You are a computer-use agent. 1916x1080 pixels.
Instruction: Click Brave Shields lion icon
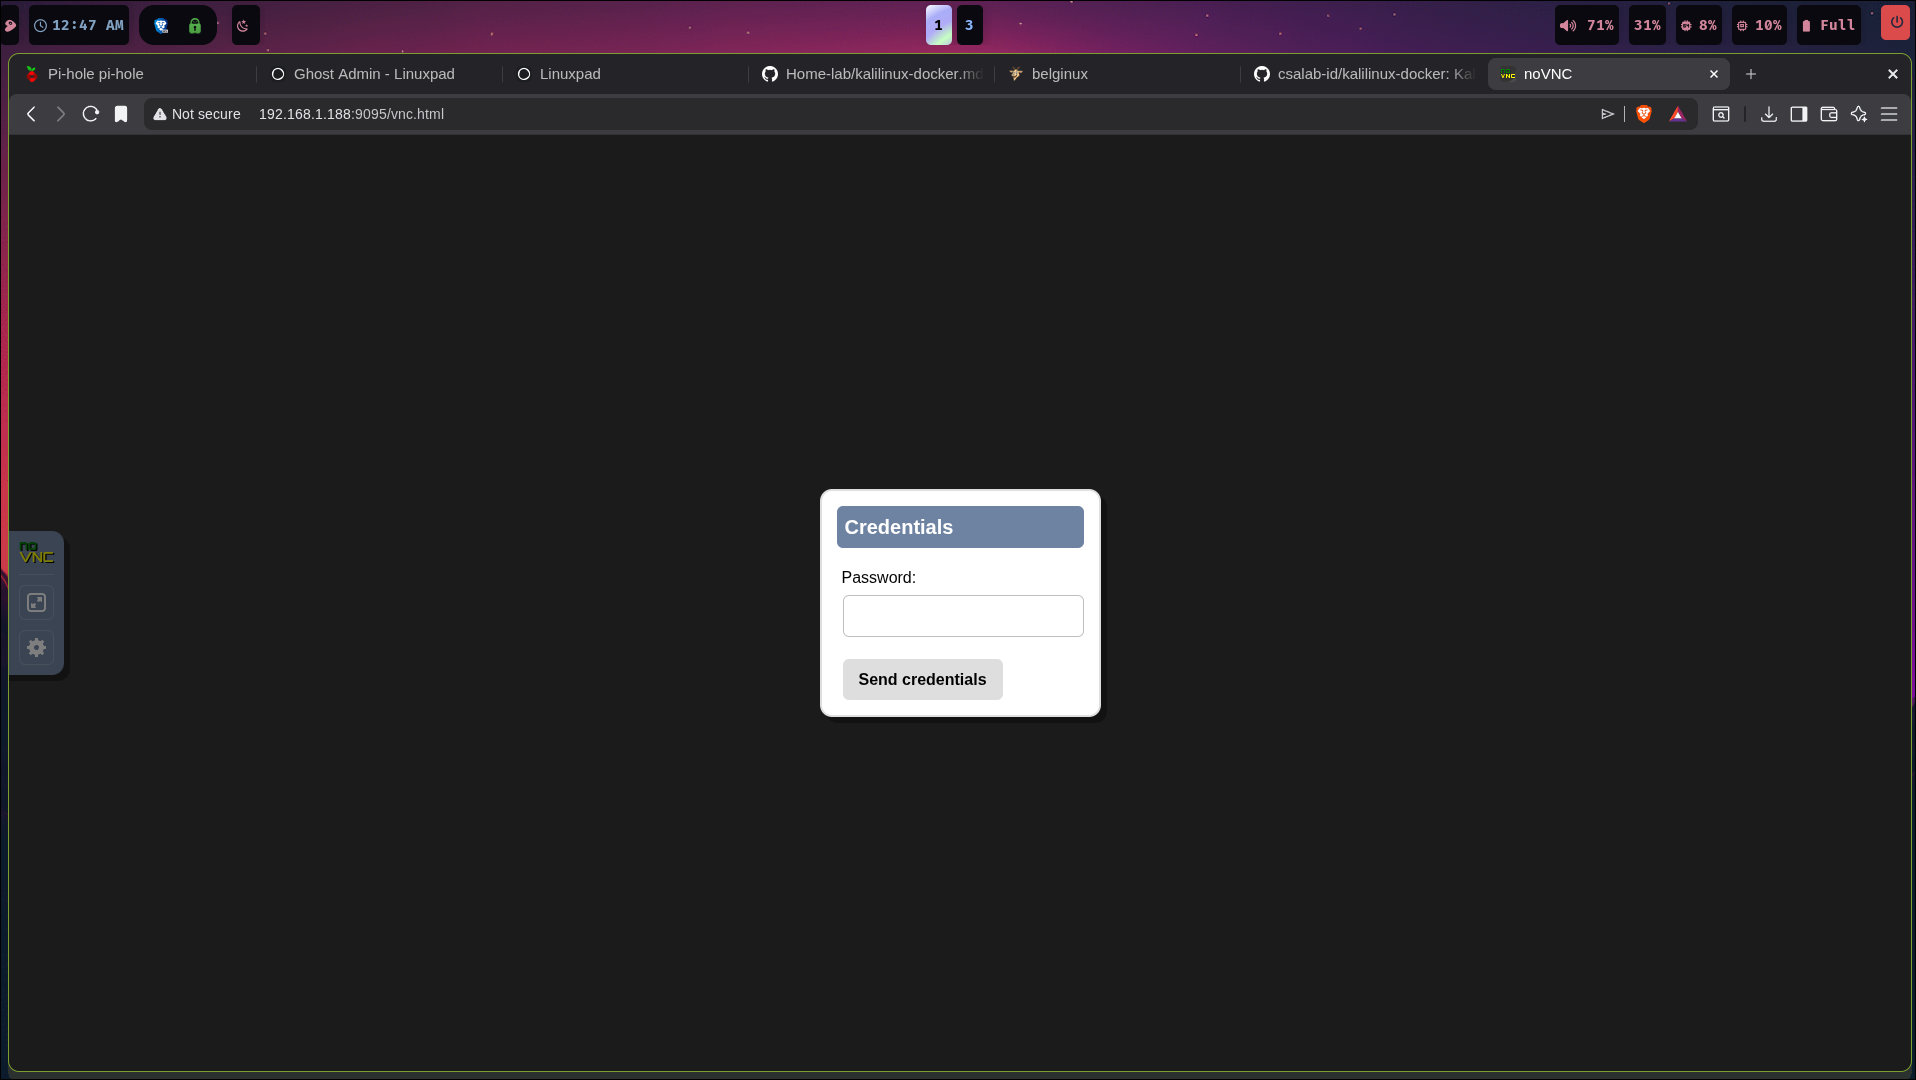coord(1644,114)
